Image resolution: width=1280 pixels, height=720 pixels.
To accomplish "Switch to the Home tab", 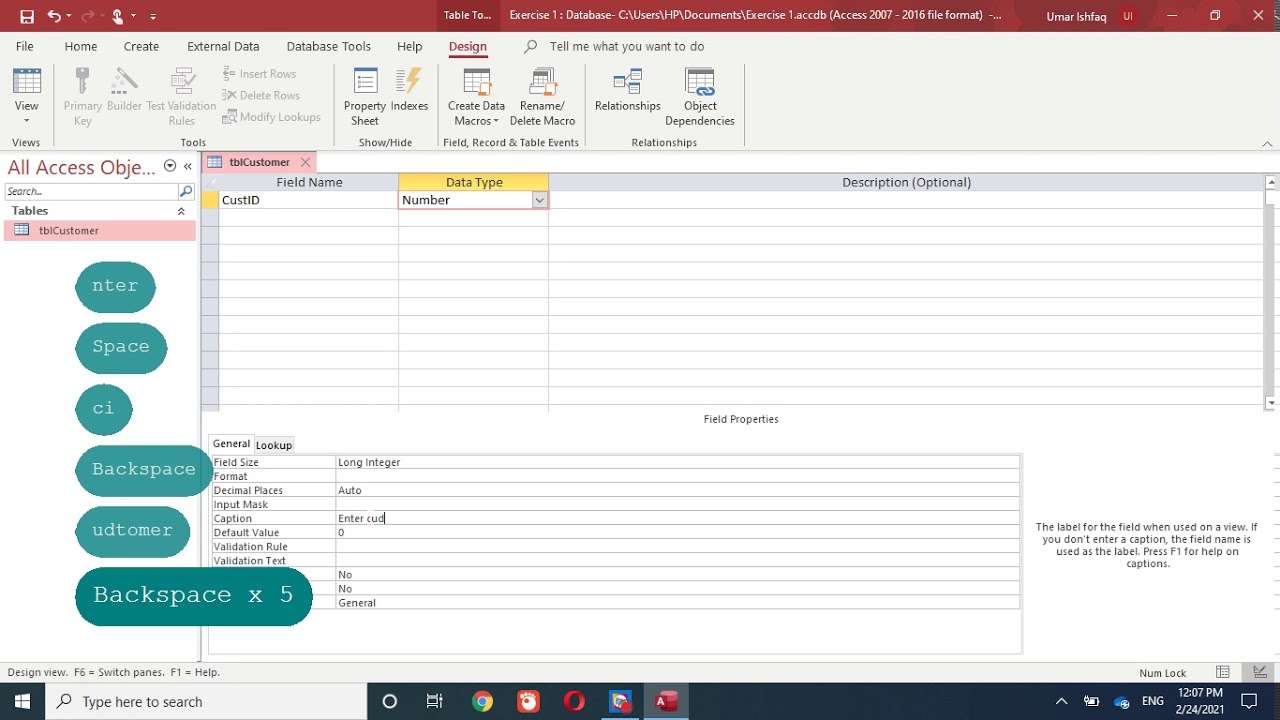I will 81,46.
